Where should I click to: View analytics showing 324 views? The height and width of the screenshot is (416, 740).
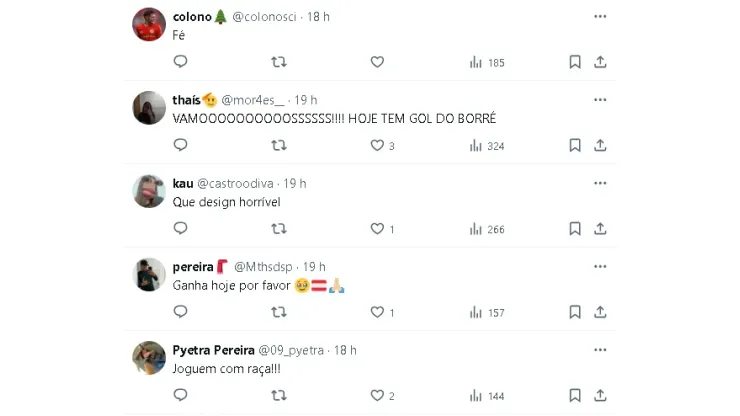point(487,146)
